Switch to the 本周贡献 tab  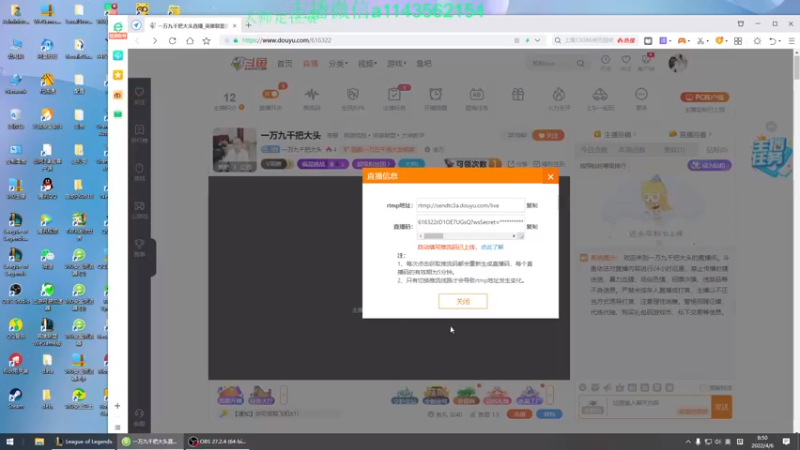tap(632, 149)
